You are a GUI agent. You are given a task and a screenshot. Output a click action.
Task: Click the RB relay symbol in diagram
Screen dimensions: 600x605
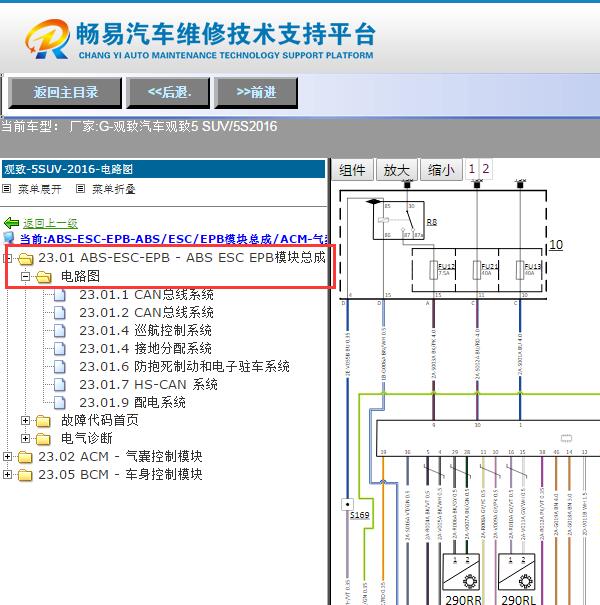398,220
